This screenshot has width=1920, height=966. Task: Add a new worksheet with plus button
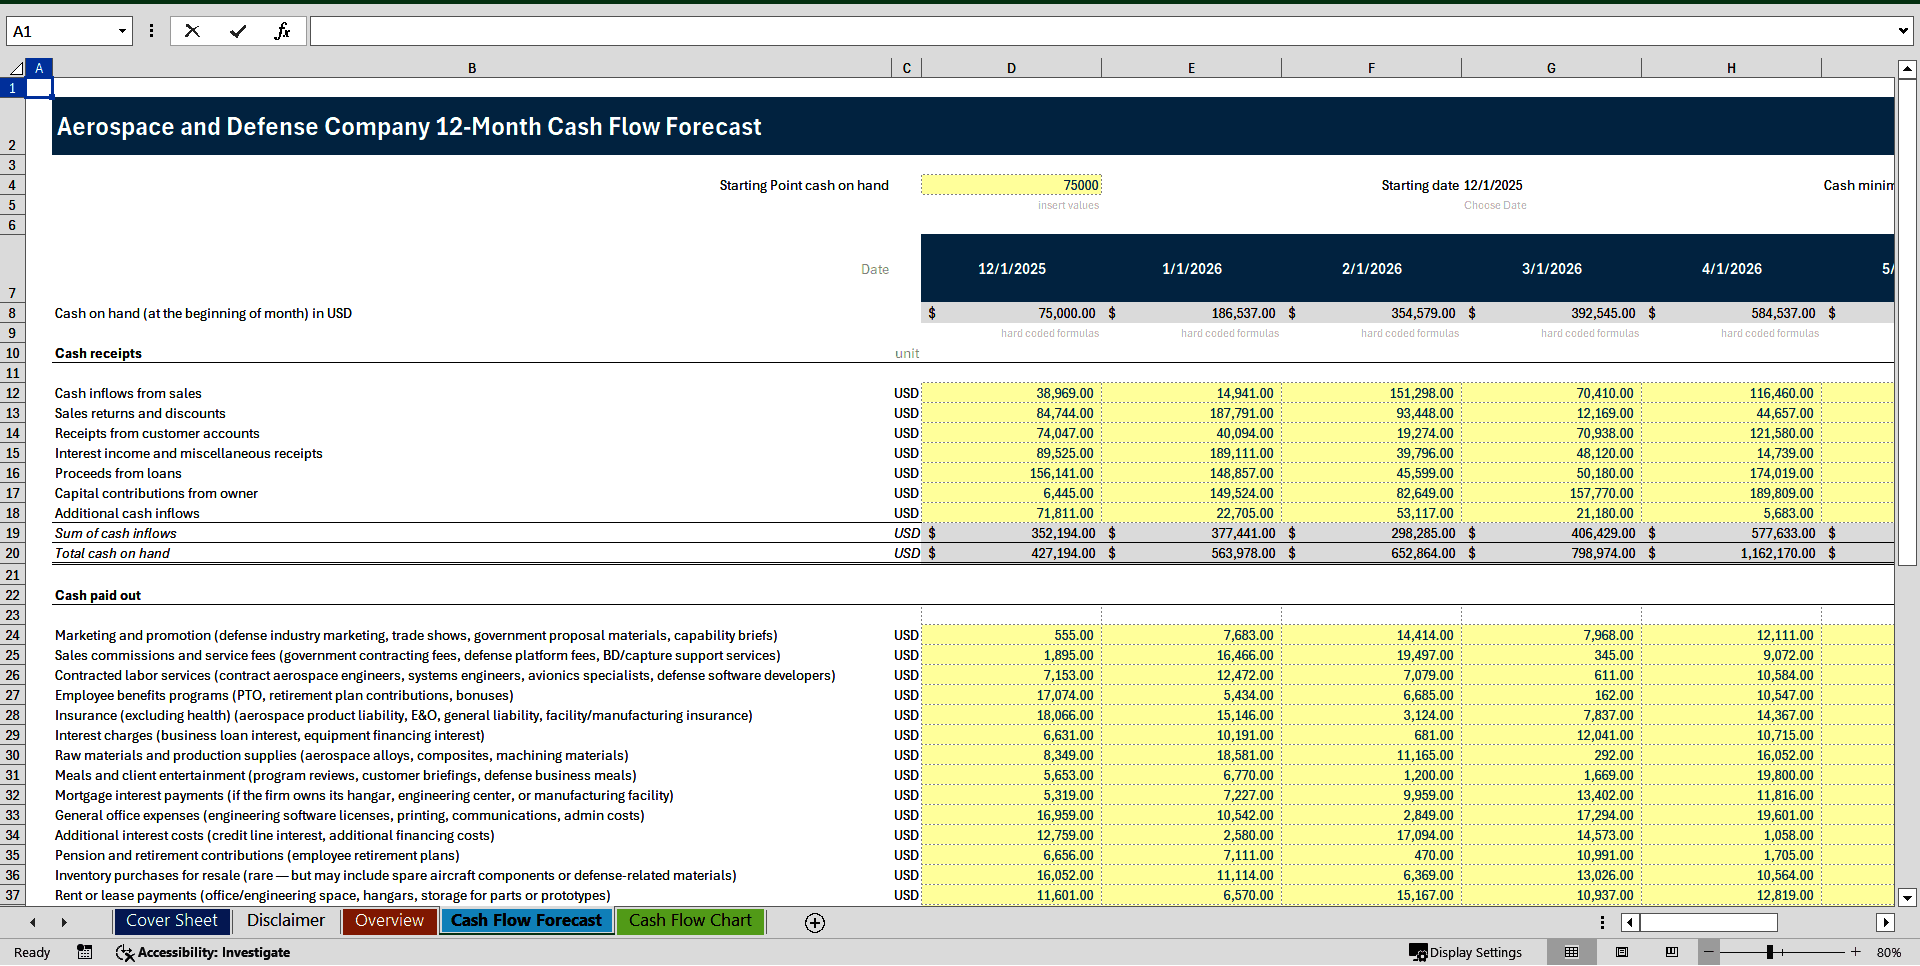(815, 922)
